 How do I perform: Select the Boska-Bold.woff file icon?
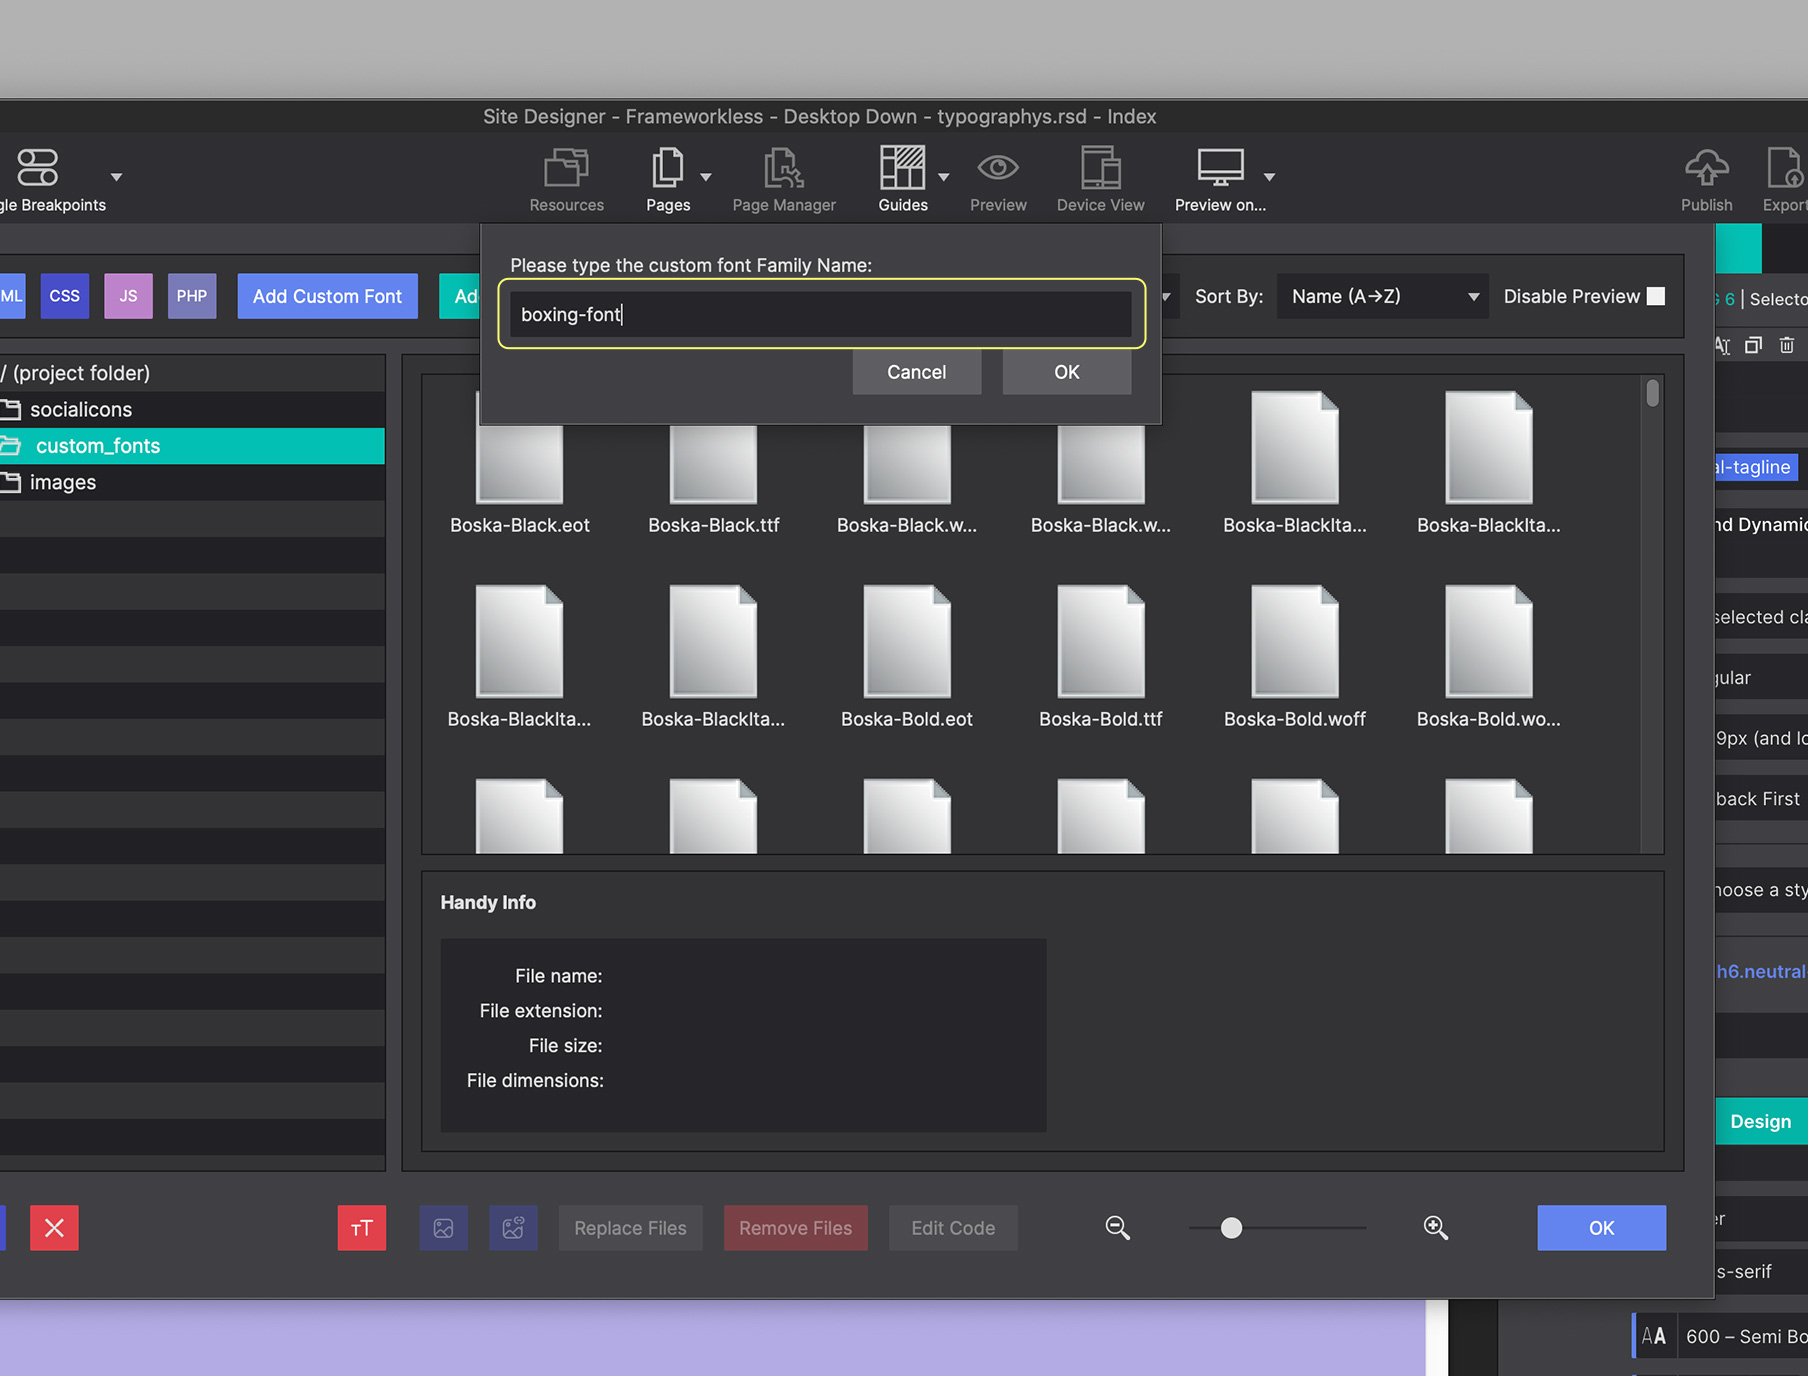tap(1295, 643)
